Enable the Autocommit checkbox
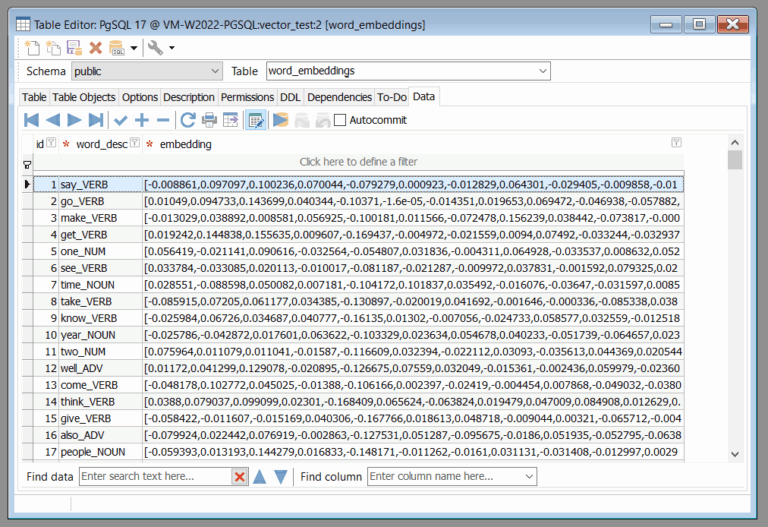 click(x=340, y=120)
